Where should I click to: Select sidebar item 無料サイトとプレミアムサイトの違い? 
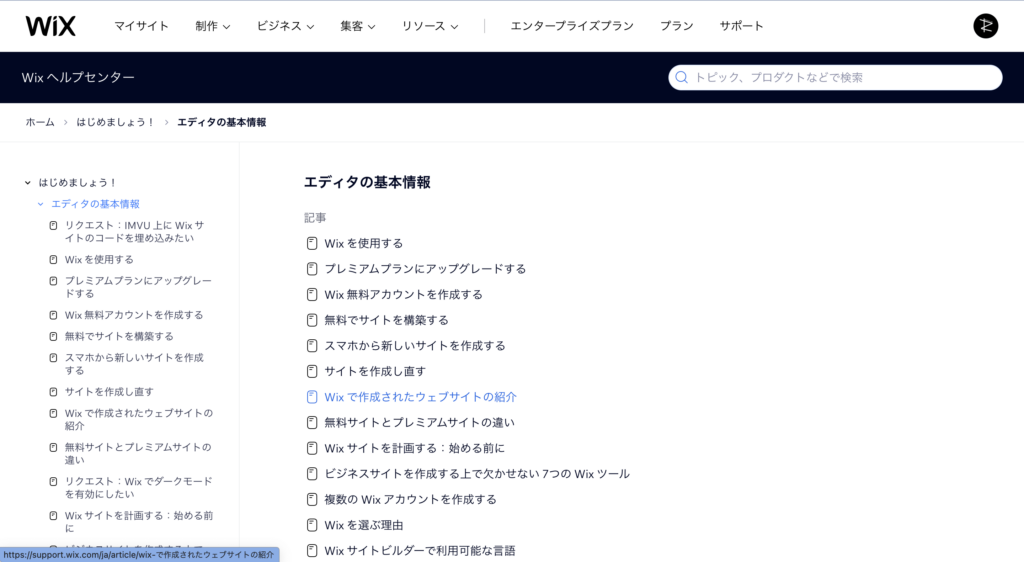(x=138, y=454)
